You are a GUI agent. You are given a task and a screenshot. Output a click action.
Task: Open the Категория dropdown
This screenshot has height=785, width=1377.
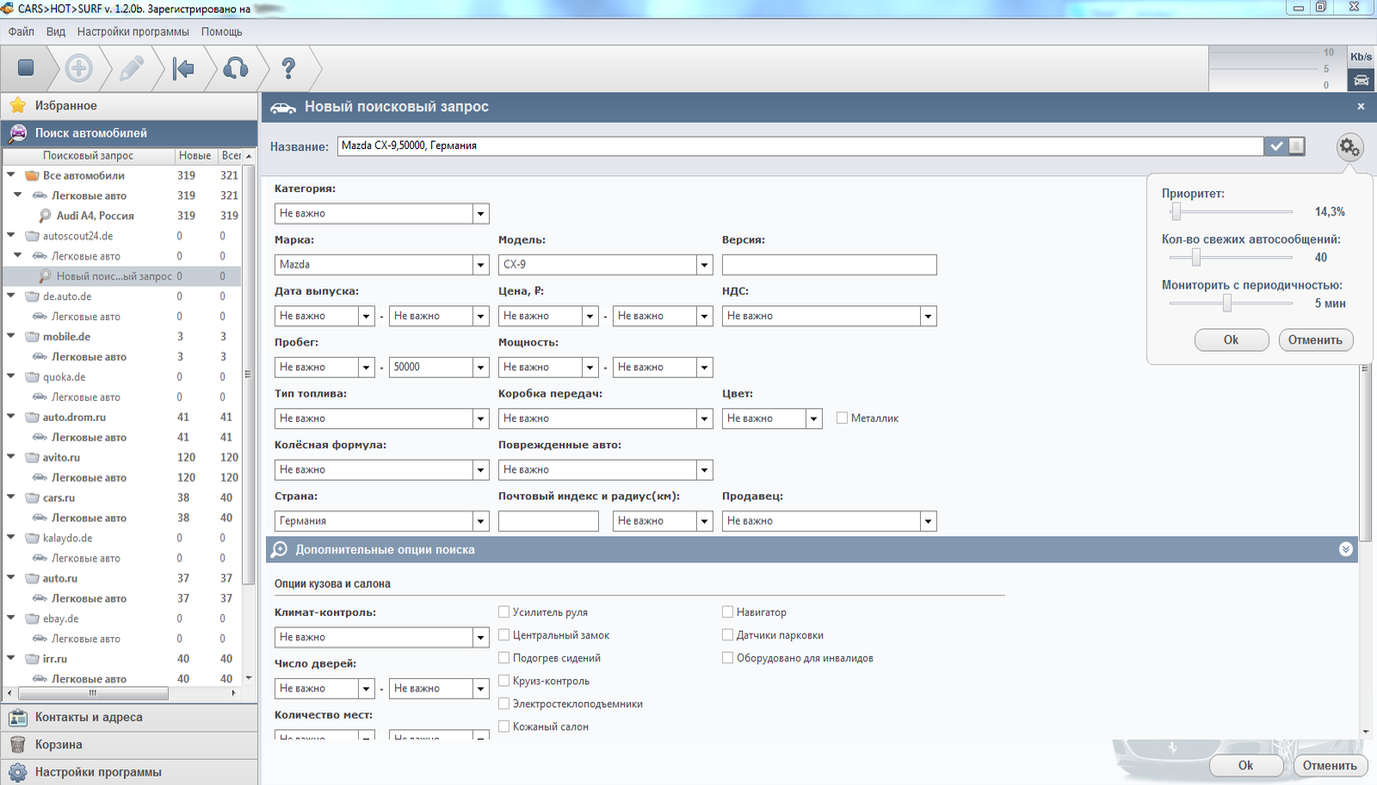[x=381, y=213]
